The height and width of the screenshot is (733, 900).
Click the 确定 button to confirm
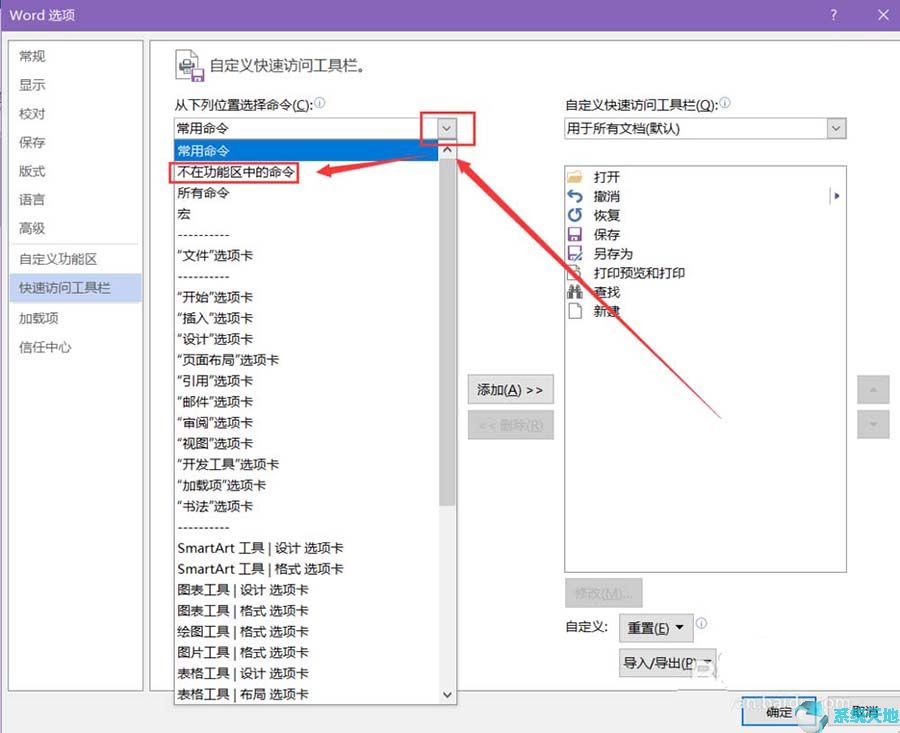778,712
